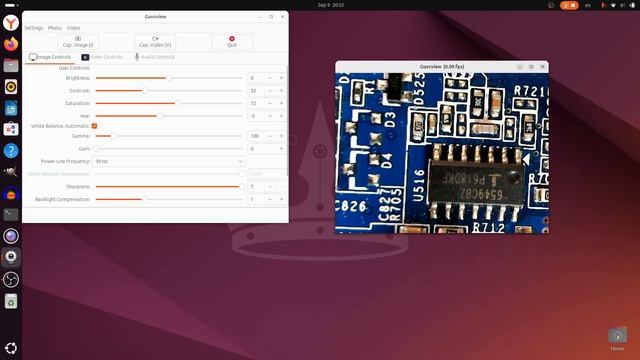
Task: Launch Firefox from the dock
Action: click(x=11, y=44)
